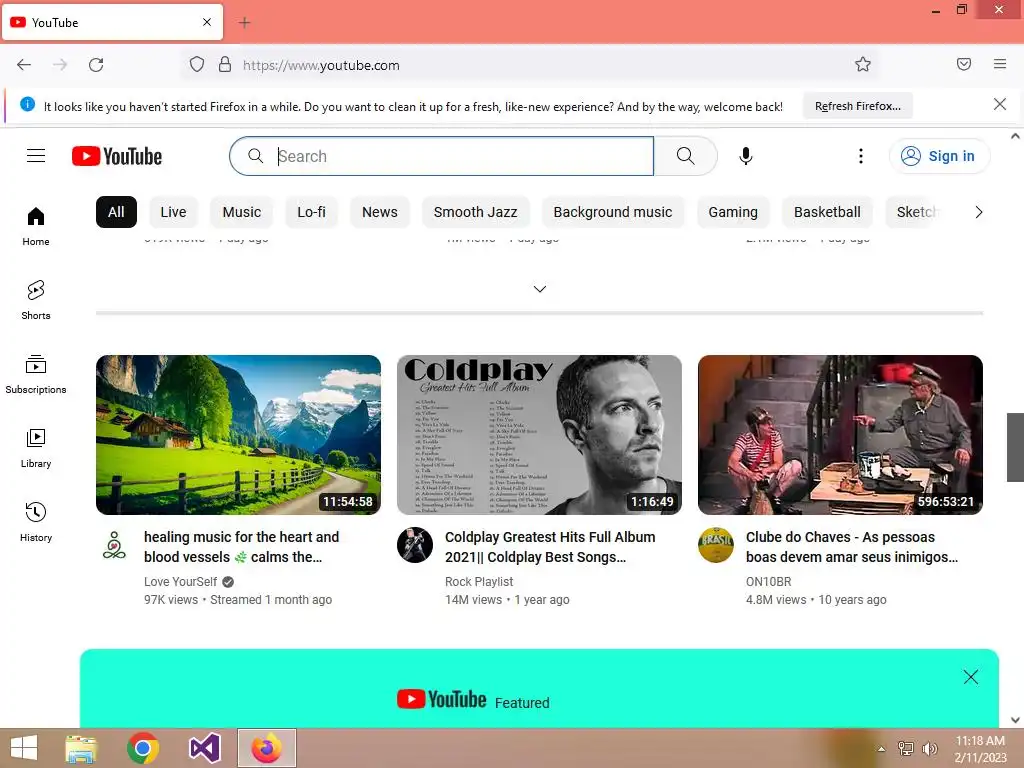Open Firefox application menu
Image resolution: width=1024 pixels, height=768 pixels.
click(1000, 64)
